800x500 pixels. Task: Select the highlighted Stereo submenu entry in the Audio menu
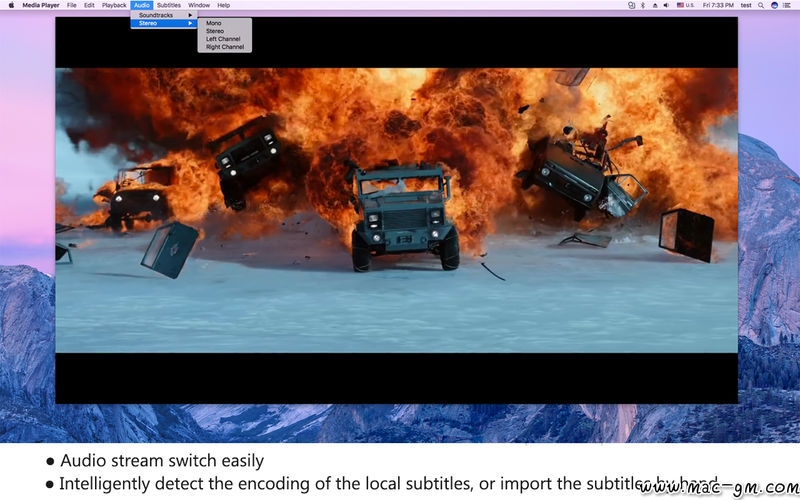coord(164,23)
